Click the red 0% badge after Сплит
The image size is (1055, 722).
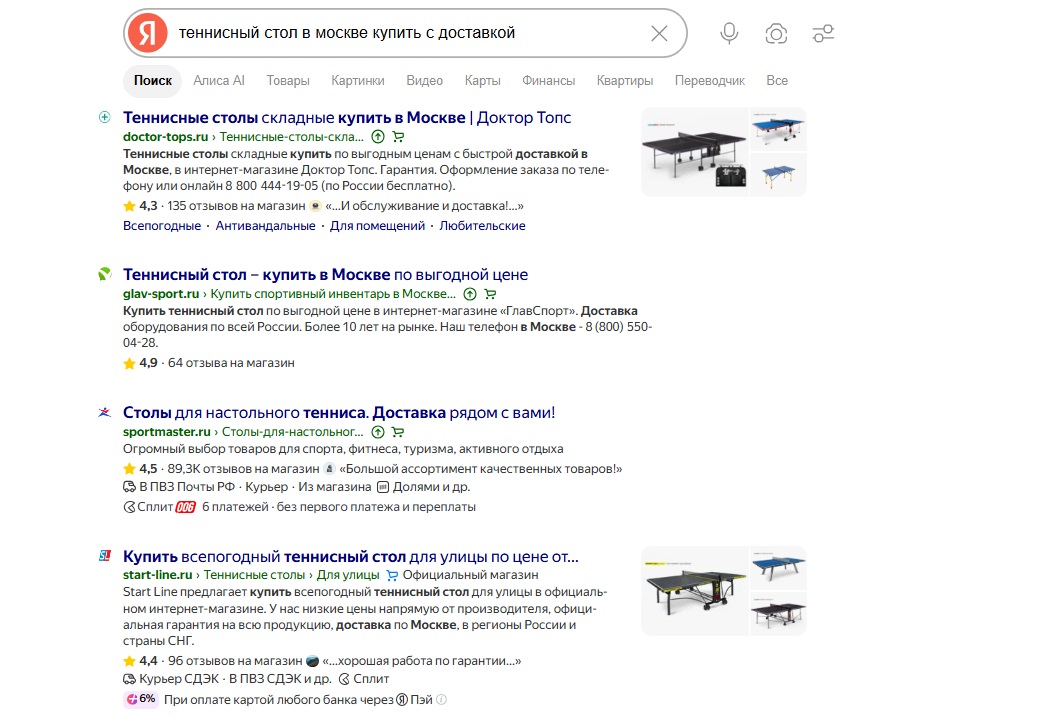186,507
